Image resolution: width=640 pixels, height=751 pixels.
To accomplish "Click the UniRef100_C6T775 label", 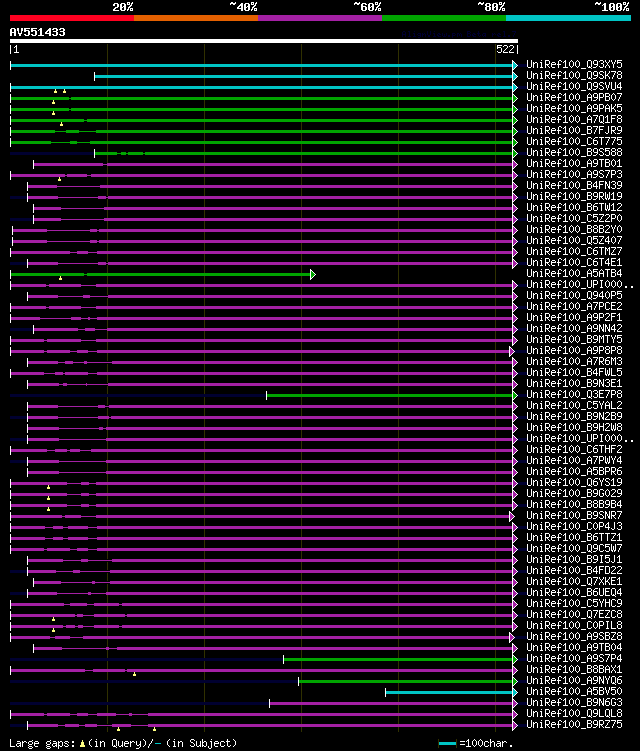I will click(x=574, y=141).
